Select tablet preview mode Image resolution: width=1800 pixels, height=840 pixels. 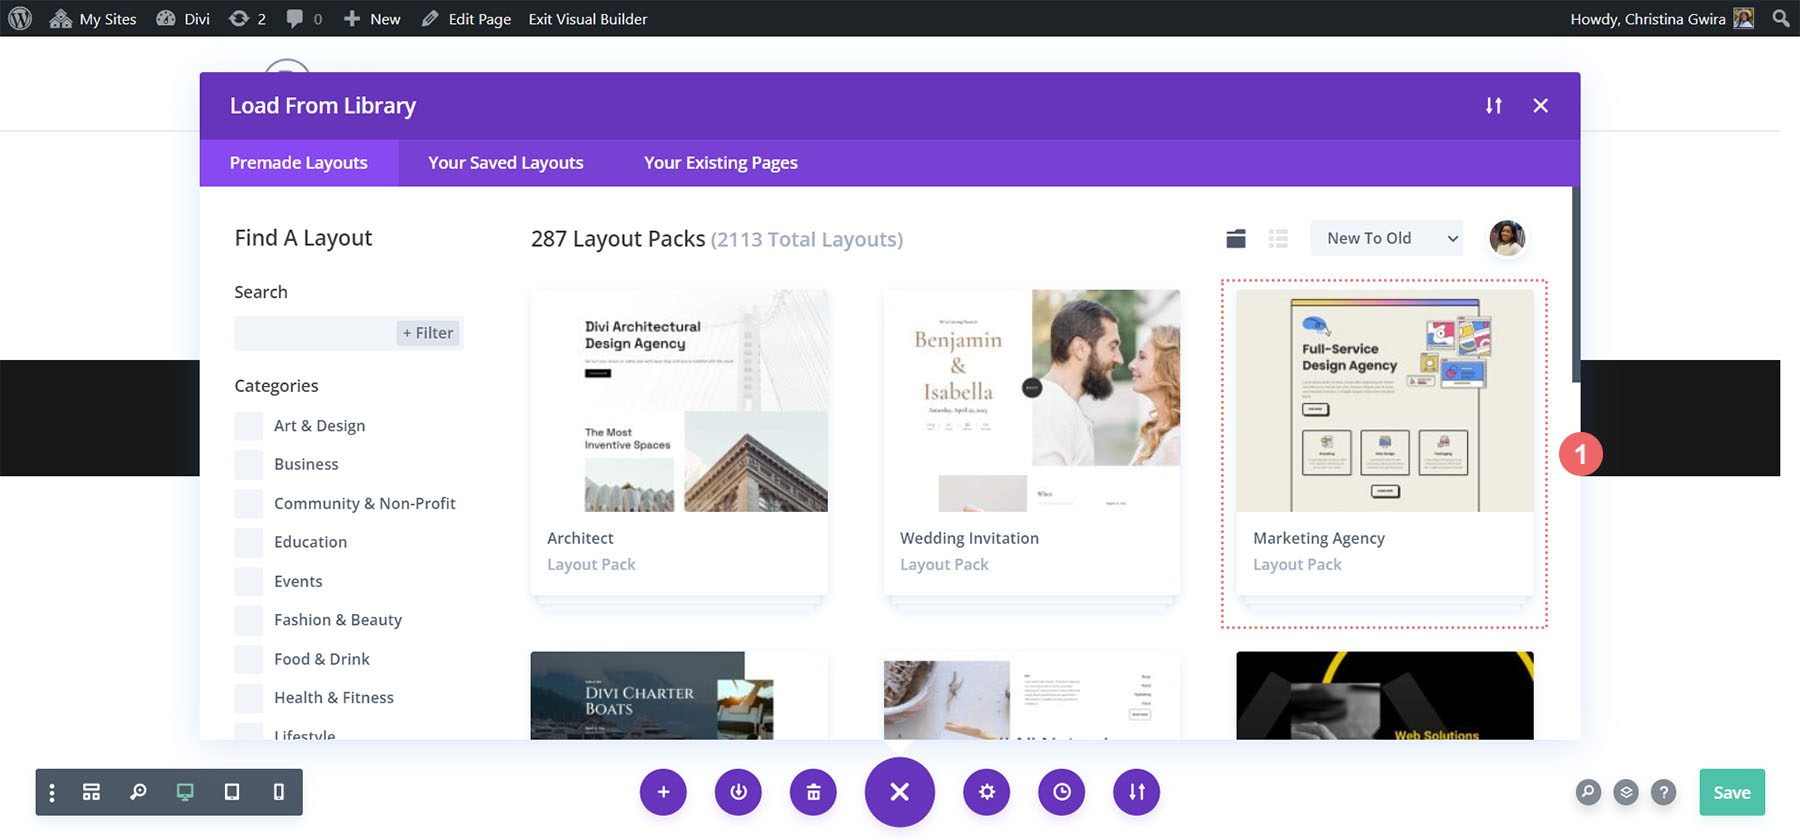232,792
